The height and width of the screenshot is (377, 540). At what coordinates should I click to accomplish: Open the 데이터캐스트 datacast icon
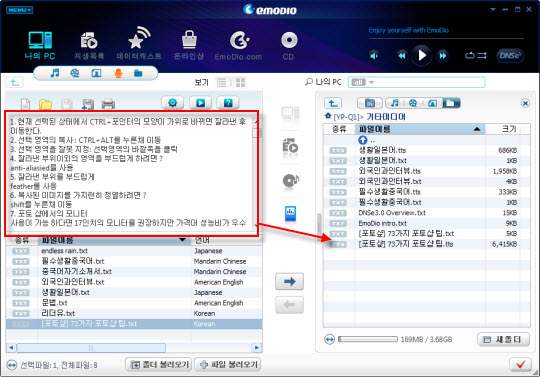pyautogui.click(x=139, y=44)
